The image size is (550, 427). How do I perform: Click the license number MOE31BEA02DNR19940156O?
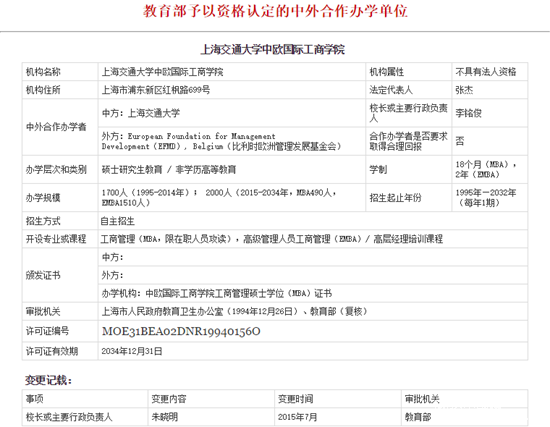[181, 331]
